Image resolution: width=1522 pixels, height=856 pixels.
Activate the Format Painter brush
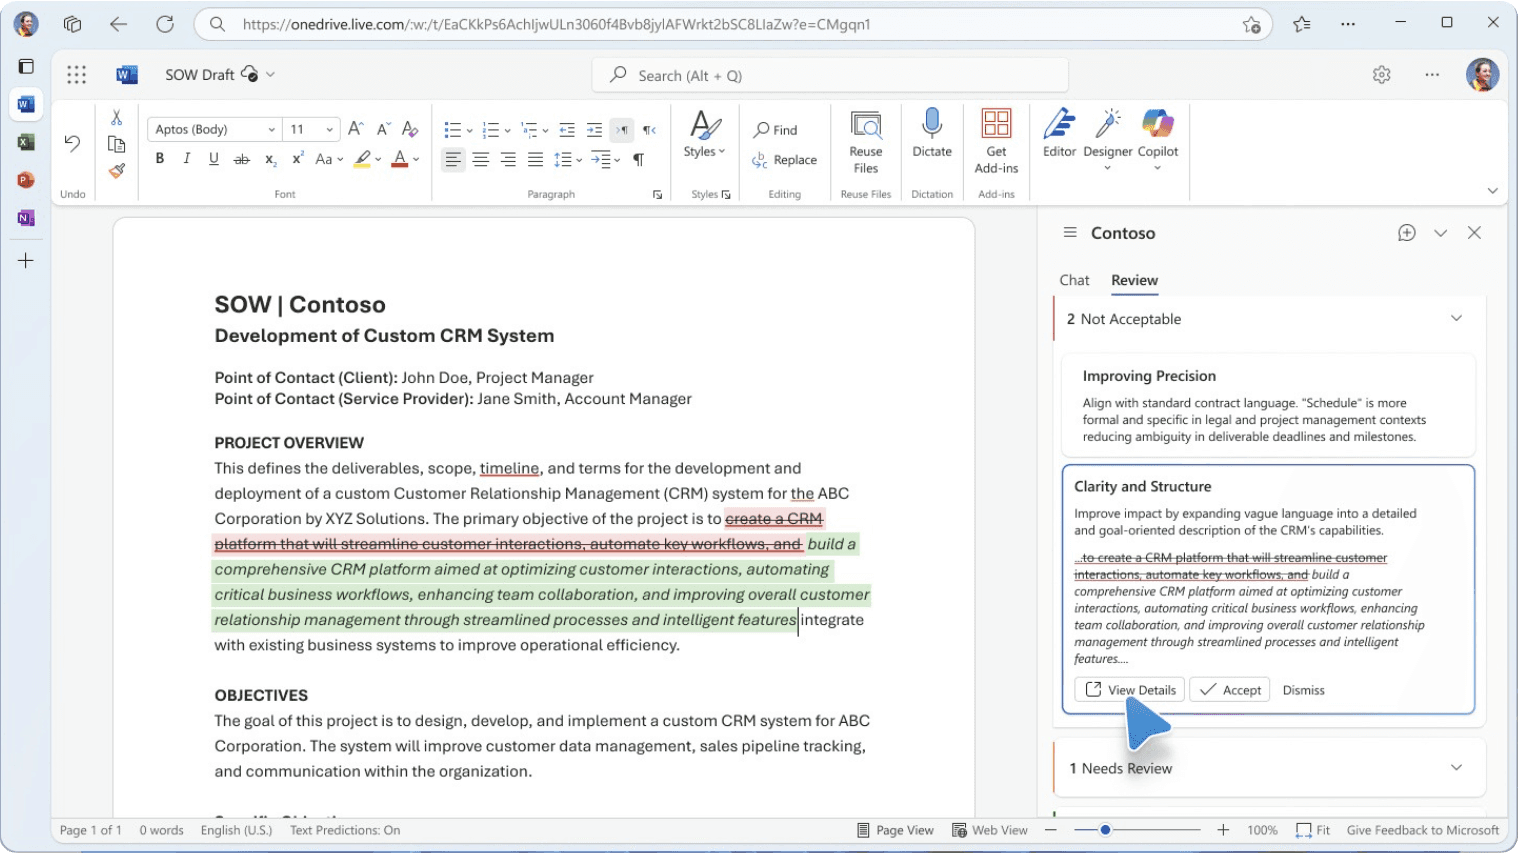[x=117, y=171]
